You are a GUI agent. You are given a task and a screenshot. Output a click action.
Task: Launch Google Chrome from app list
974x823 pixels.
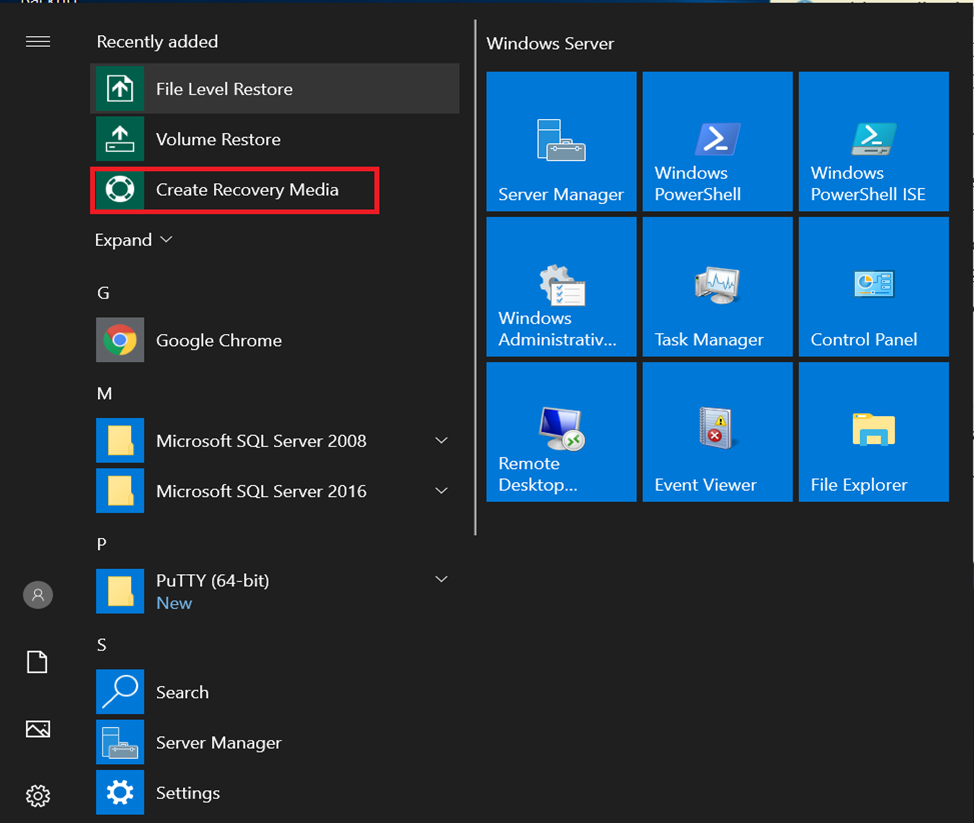point(218,340)
